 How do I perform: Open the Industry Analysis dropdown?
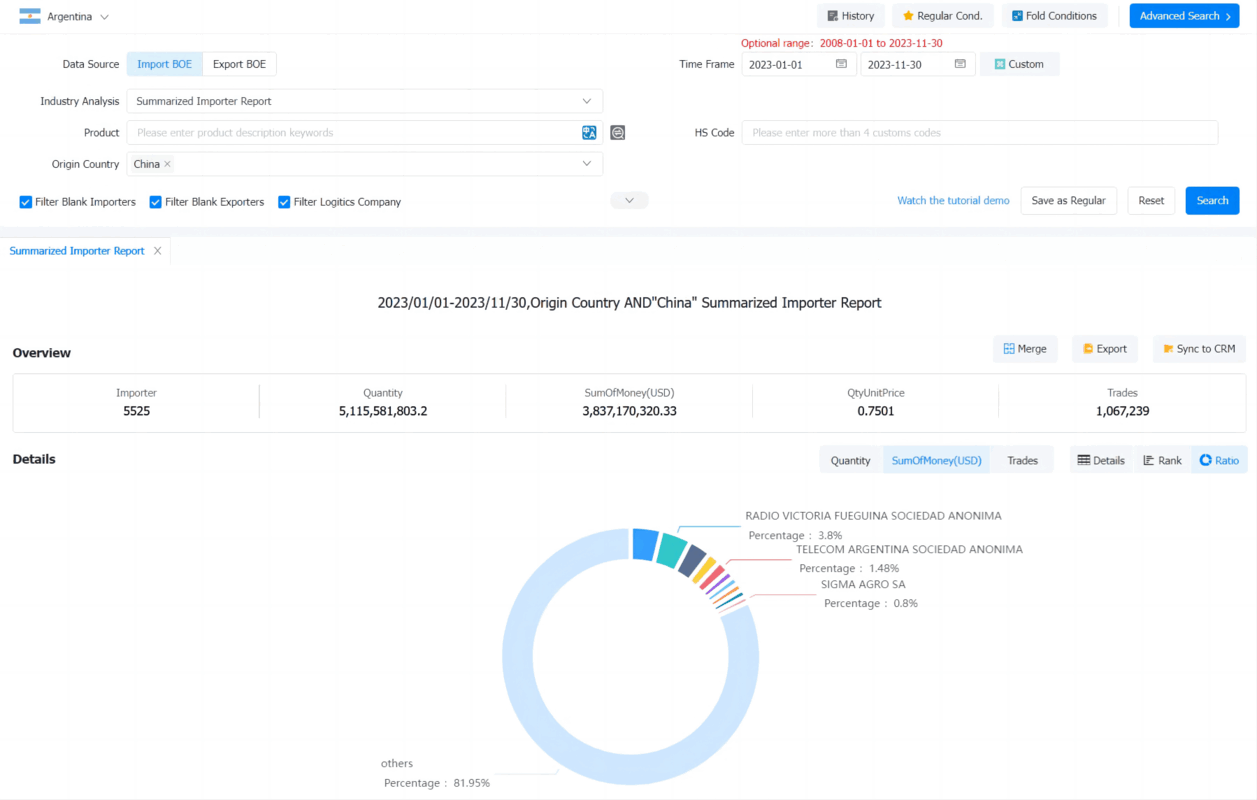point(365,101)
